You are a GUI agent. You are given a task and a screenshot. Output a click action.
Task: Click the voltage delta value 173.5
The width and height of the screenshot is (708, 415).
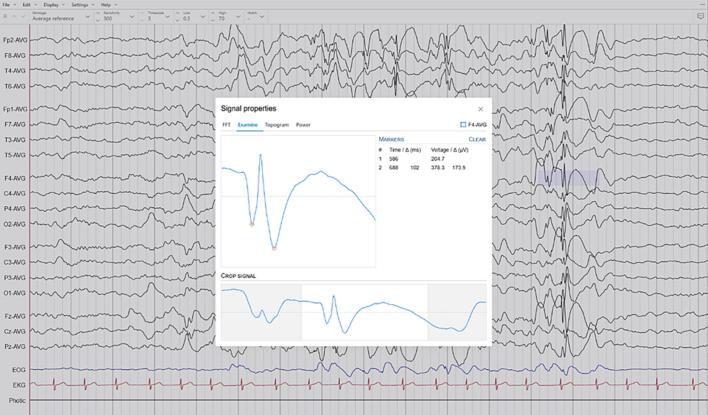[x=458, y=168]
